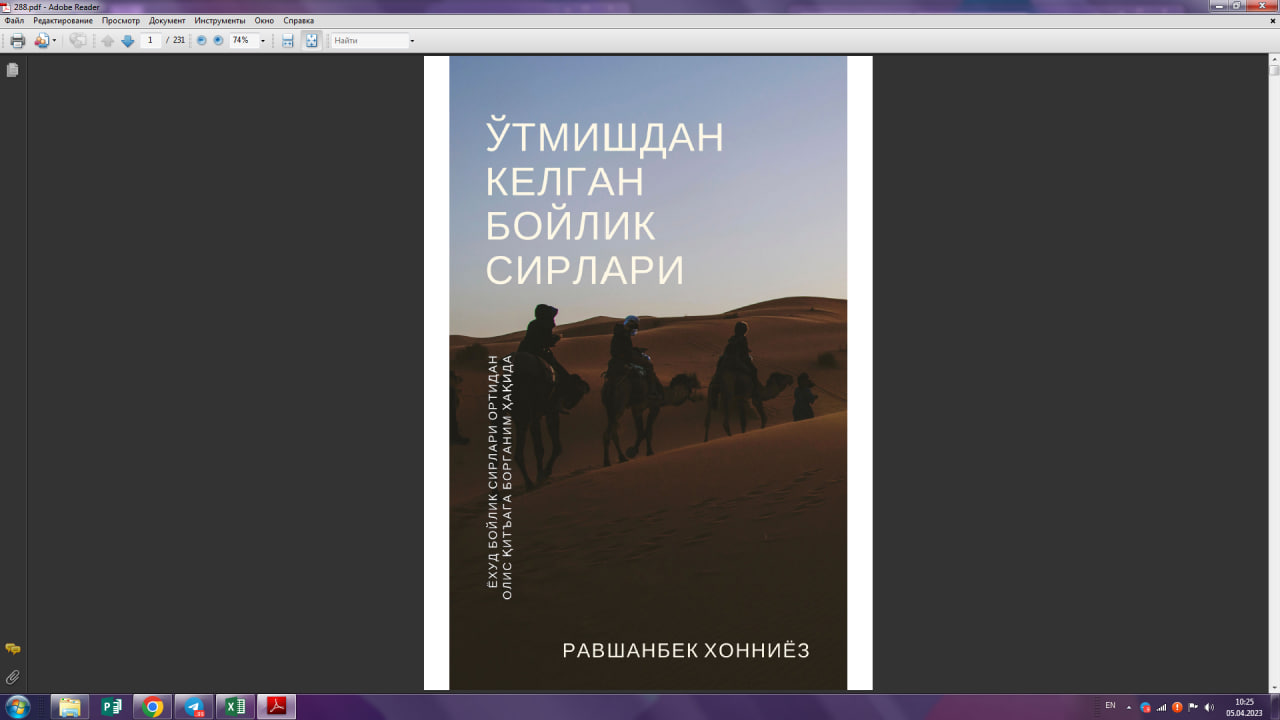Click the Найти search text field
The height and width of the screenshot is (720, 1280).
369,41
